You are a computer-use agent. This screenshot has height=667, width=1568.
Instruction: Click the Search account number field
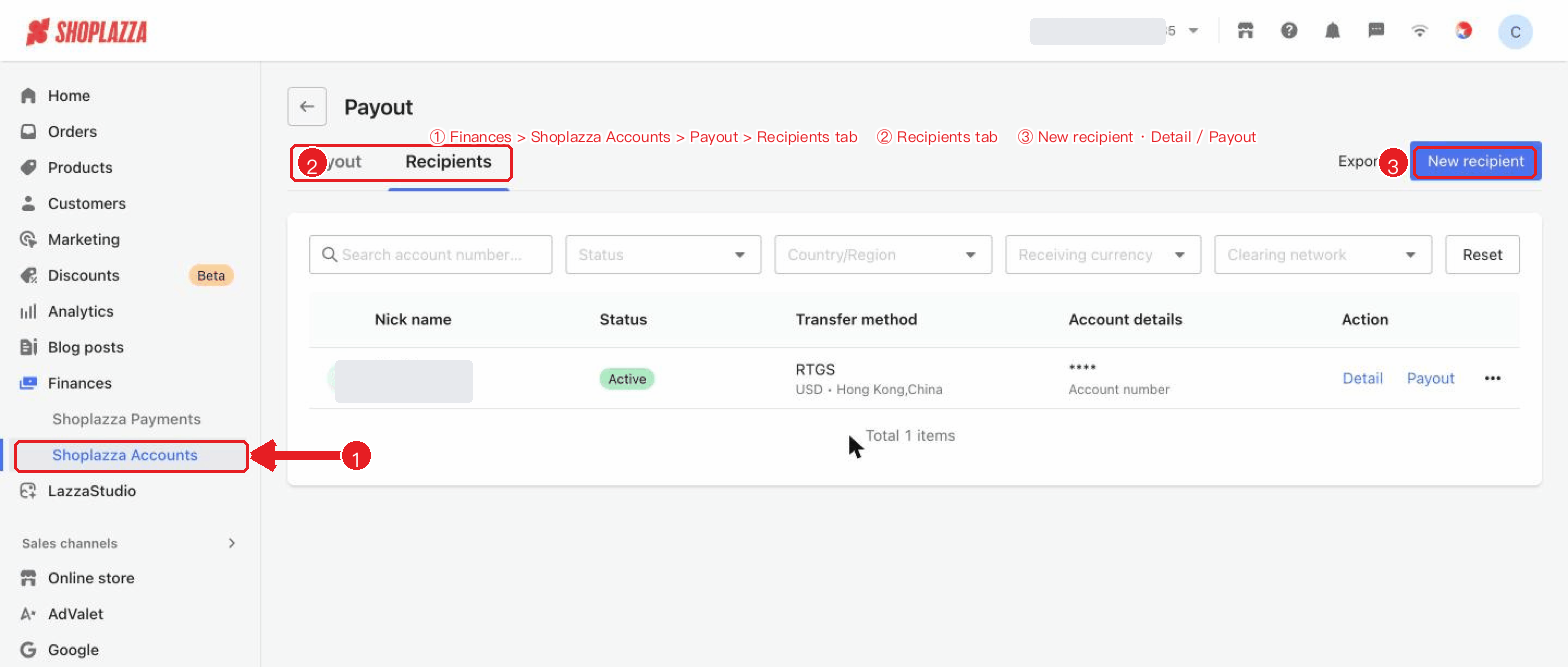[431, 255]
